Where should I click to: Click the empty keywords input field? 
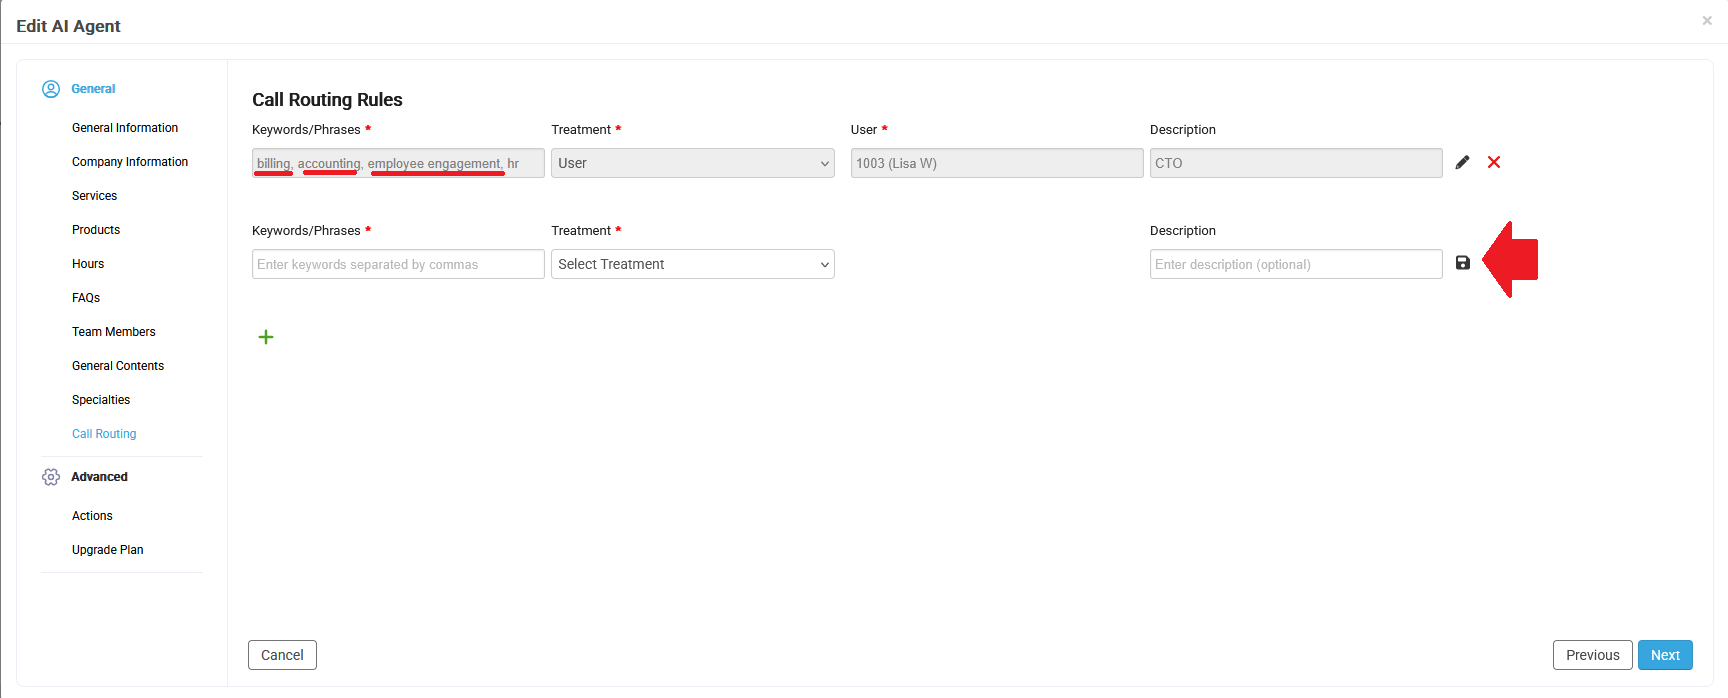pos(398,264)
